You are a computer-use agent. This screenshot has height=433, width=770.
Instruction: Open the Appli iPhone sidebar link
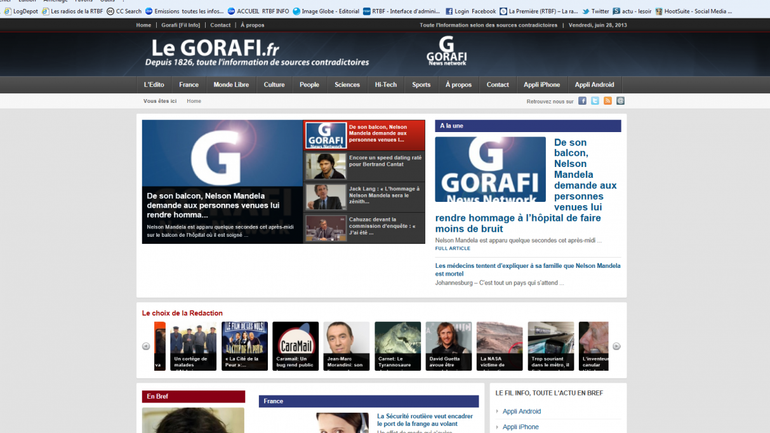pos(520,427)
